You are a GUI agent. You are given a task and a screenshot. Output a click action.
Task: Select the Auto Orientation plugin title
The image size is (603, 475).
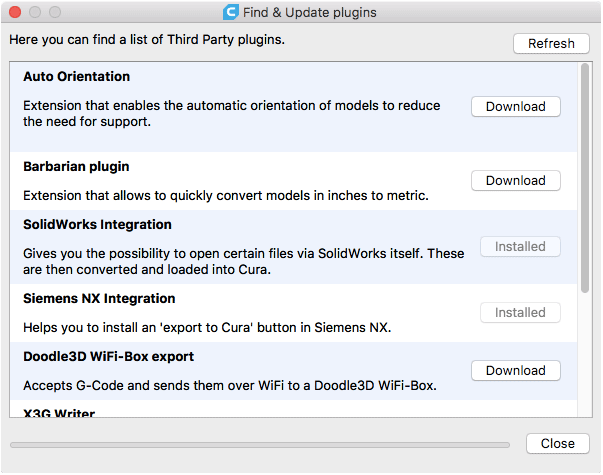(x=77, y=77)
